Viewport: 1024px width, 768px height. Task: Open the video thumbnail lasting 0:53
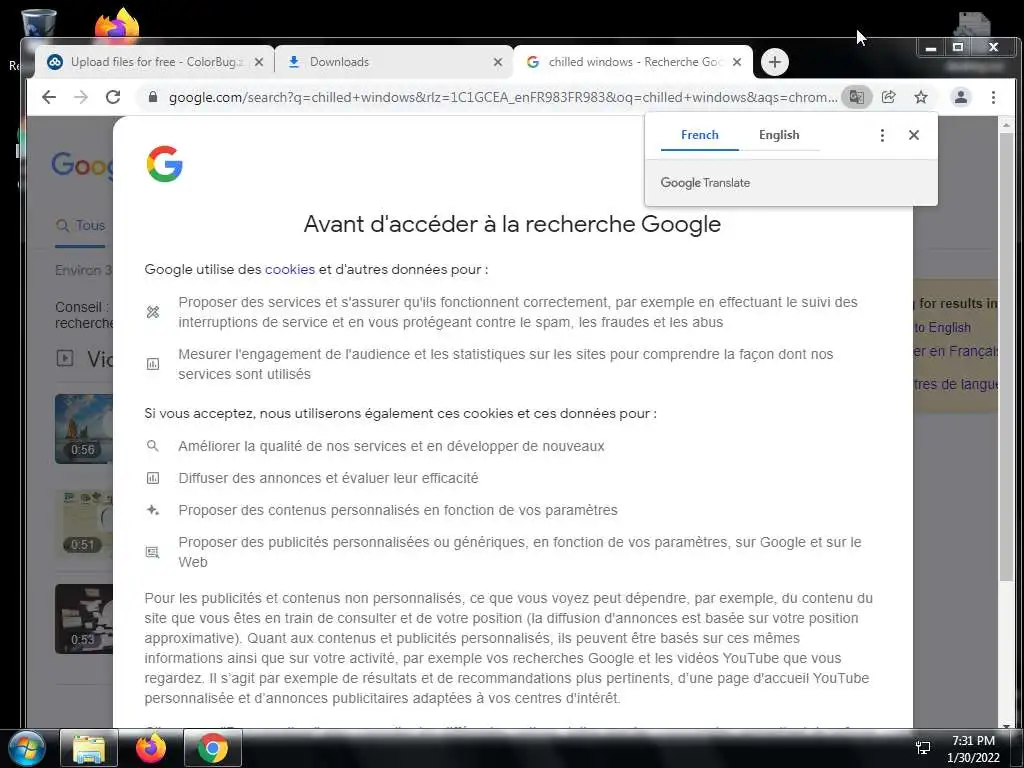[x=84, y=618]
